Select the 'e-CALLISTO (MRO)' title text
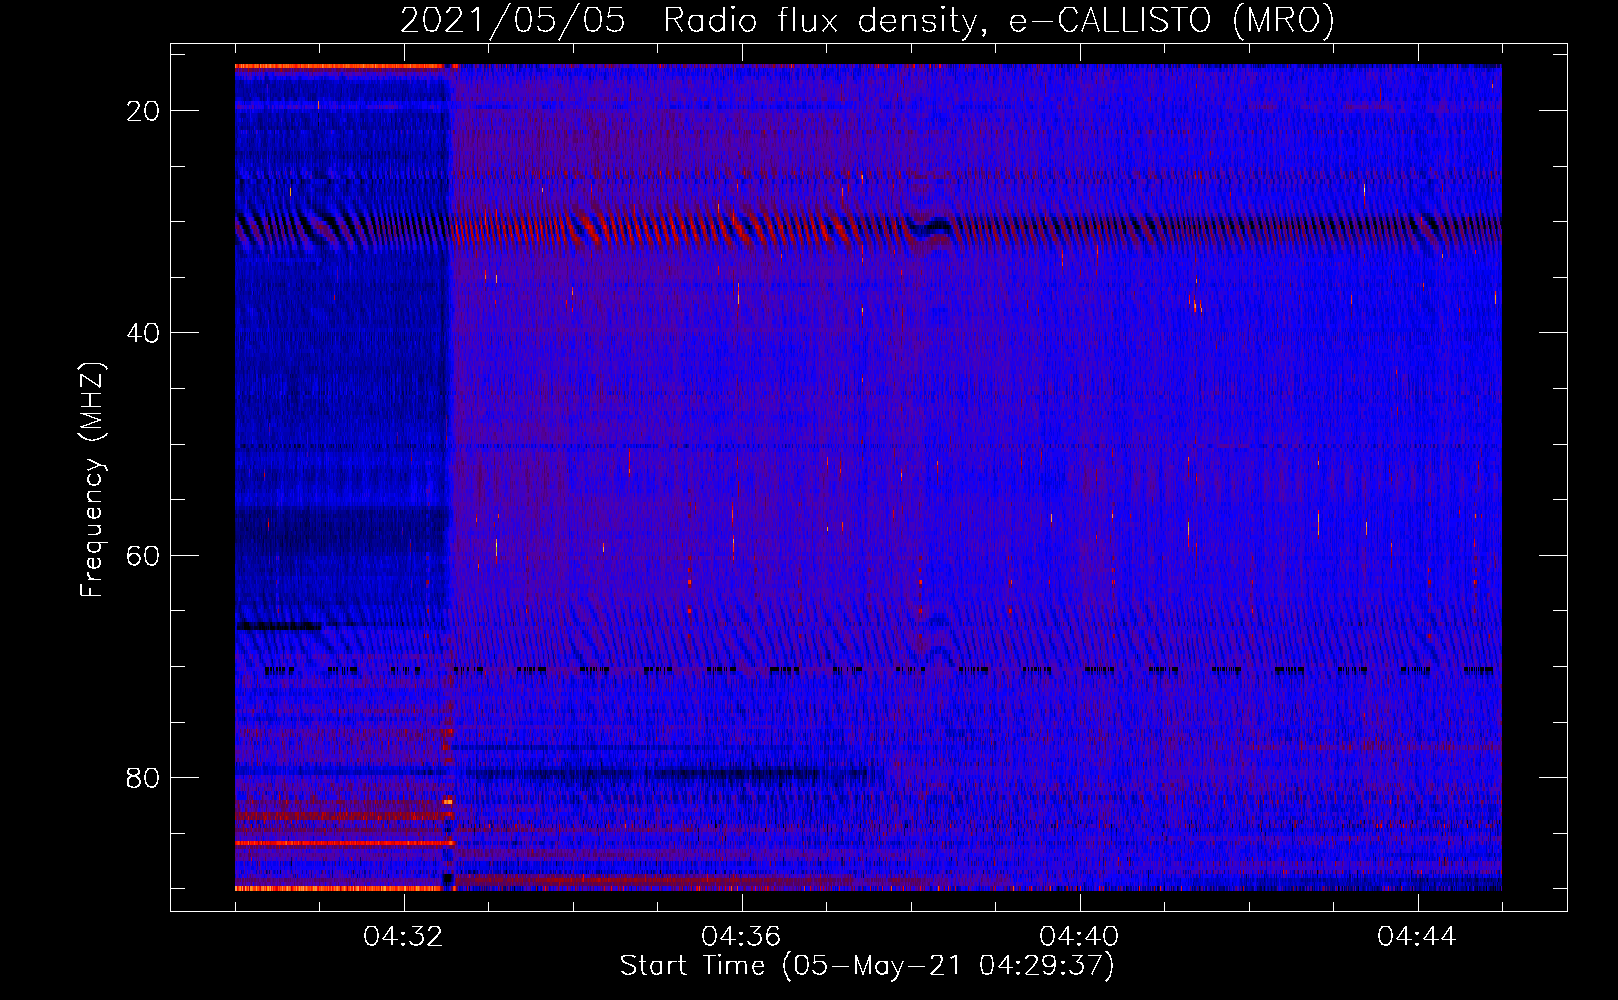 [1171, 20]
